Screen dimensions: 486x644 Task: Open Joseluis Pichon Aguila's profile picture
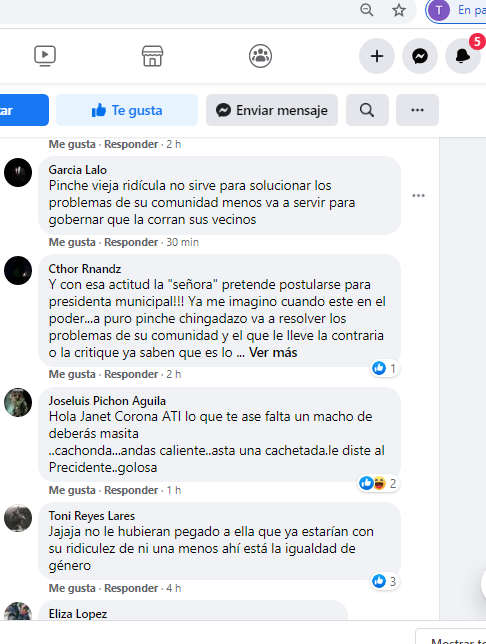point(18,402)
